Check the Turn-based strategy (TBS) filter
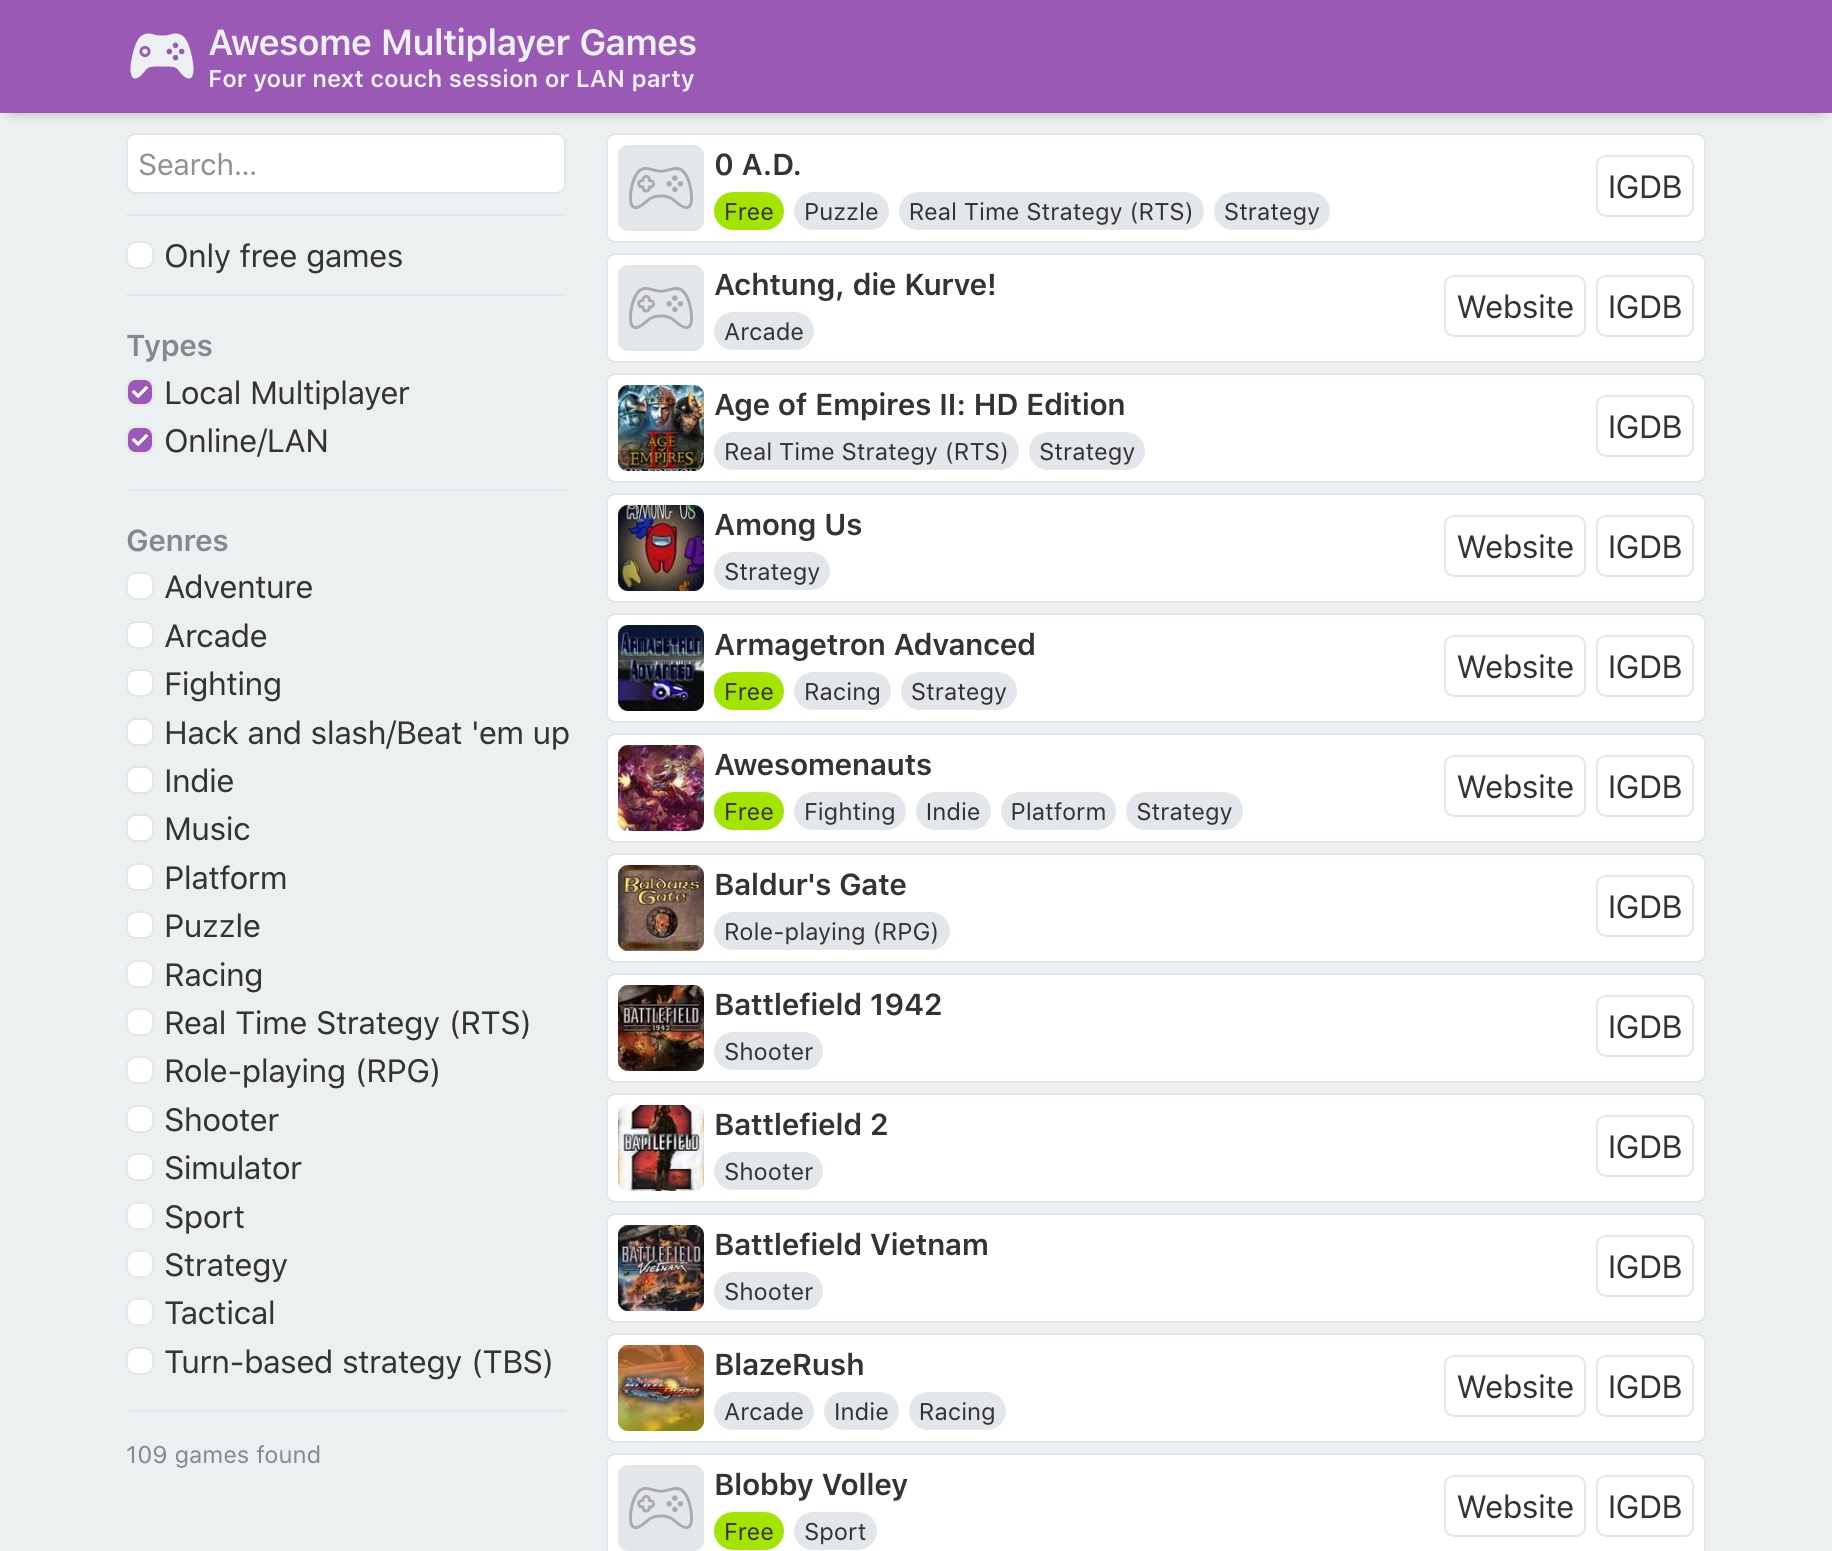 click(x=140, y=1361)
